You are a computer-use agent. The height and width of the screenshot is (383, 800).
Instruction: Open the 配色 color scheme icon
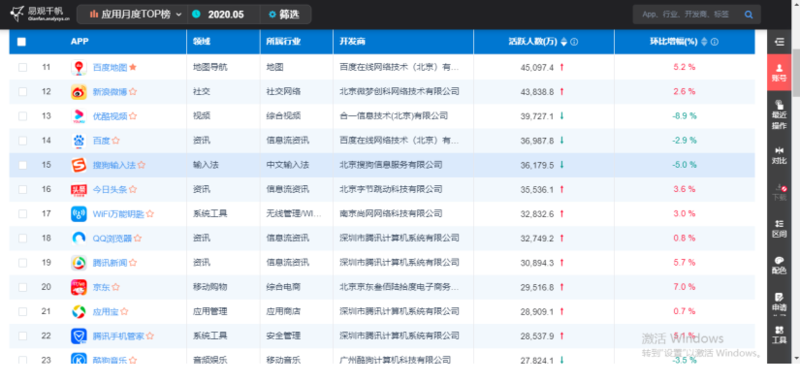pyautogui.click(x=779, y=265)
